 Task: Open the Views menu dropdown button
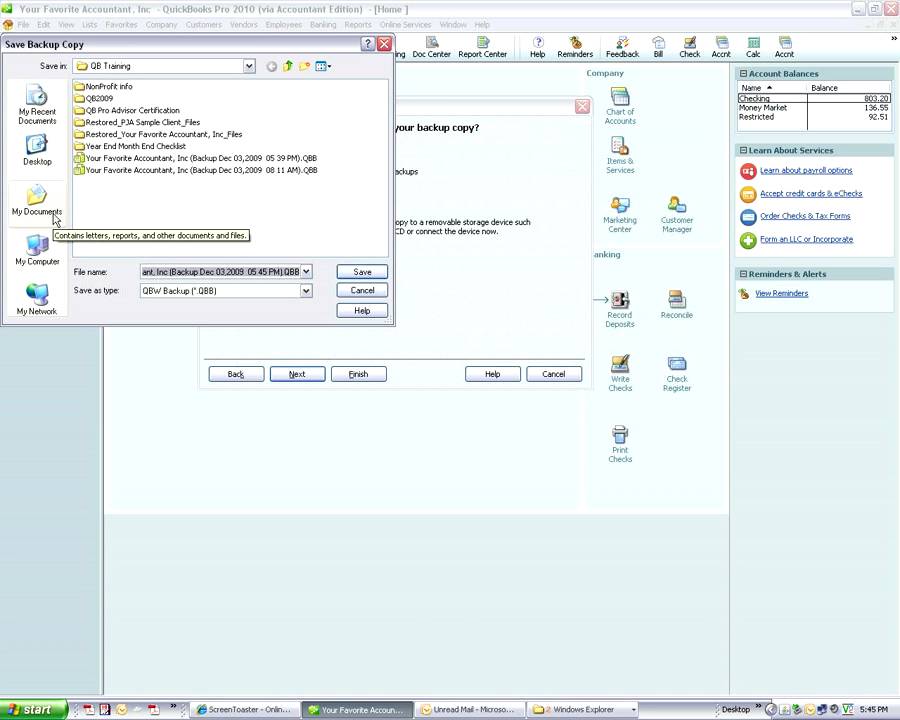pyautogui.click(x=323, y=66)
